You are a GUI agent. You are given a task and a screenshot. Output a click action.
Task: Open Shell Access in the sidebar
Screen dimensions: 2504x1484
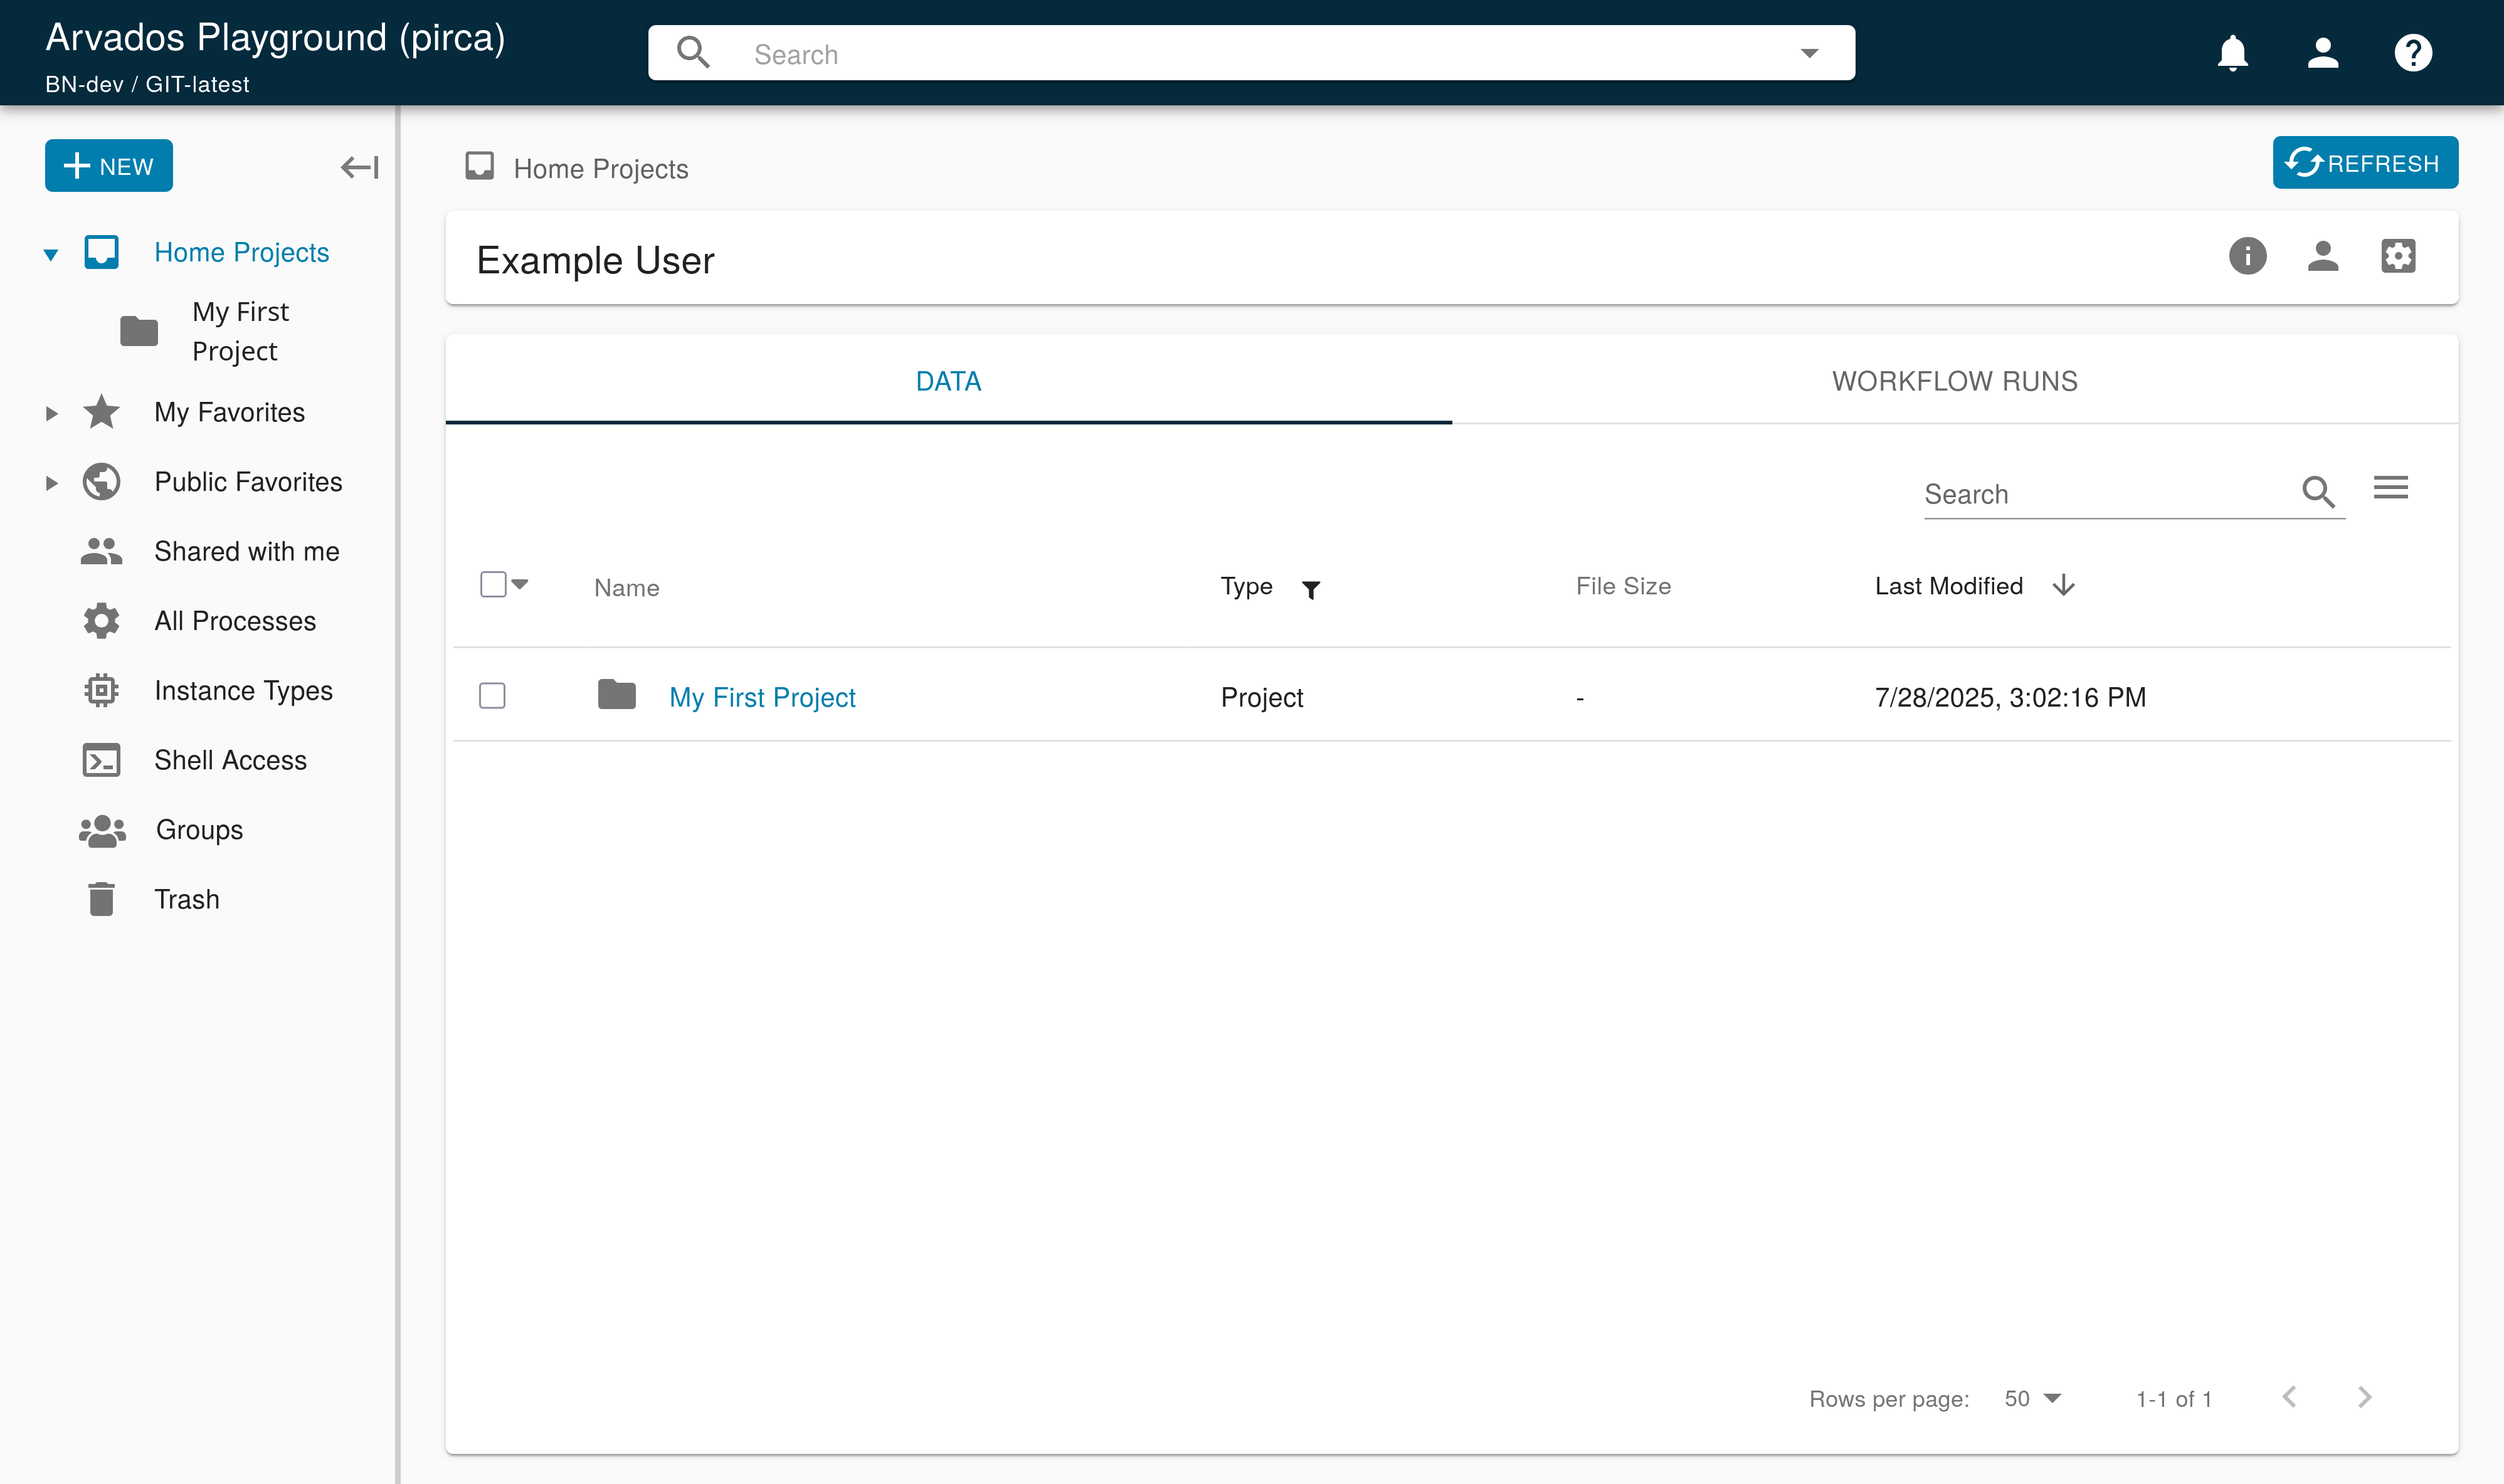point(230,760)
